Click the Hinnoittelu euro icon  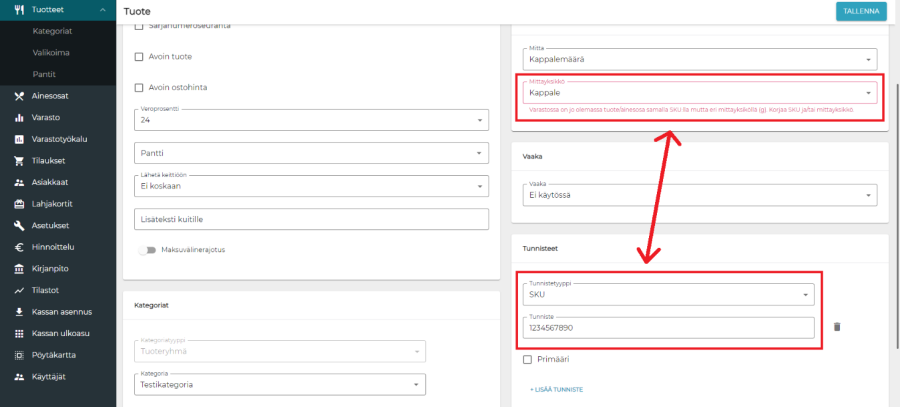[x=19, y=247]
